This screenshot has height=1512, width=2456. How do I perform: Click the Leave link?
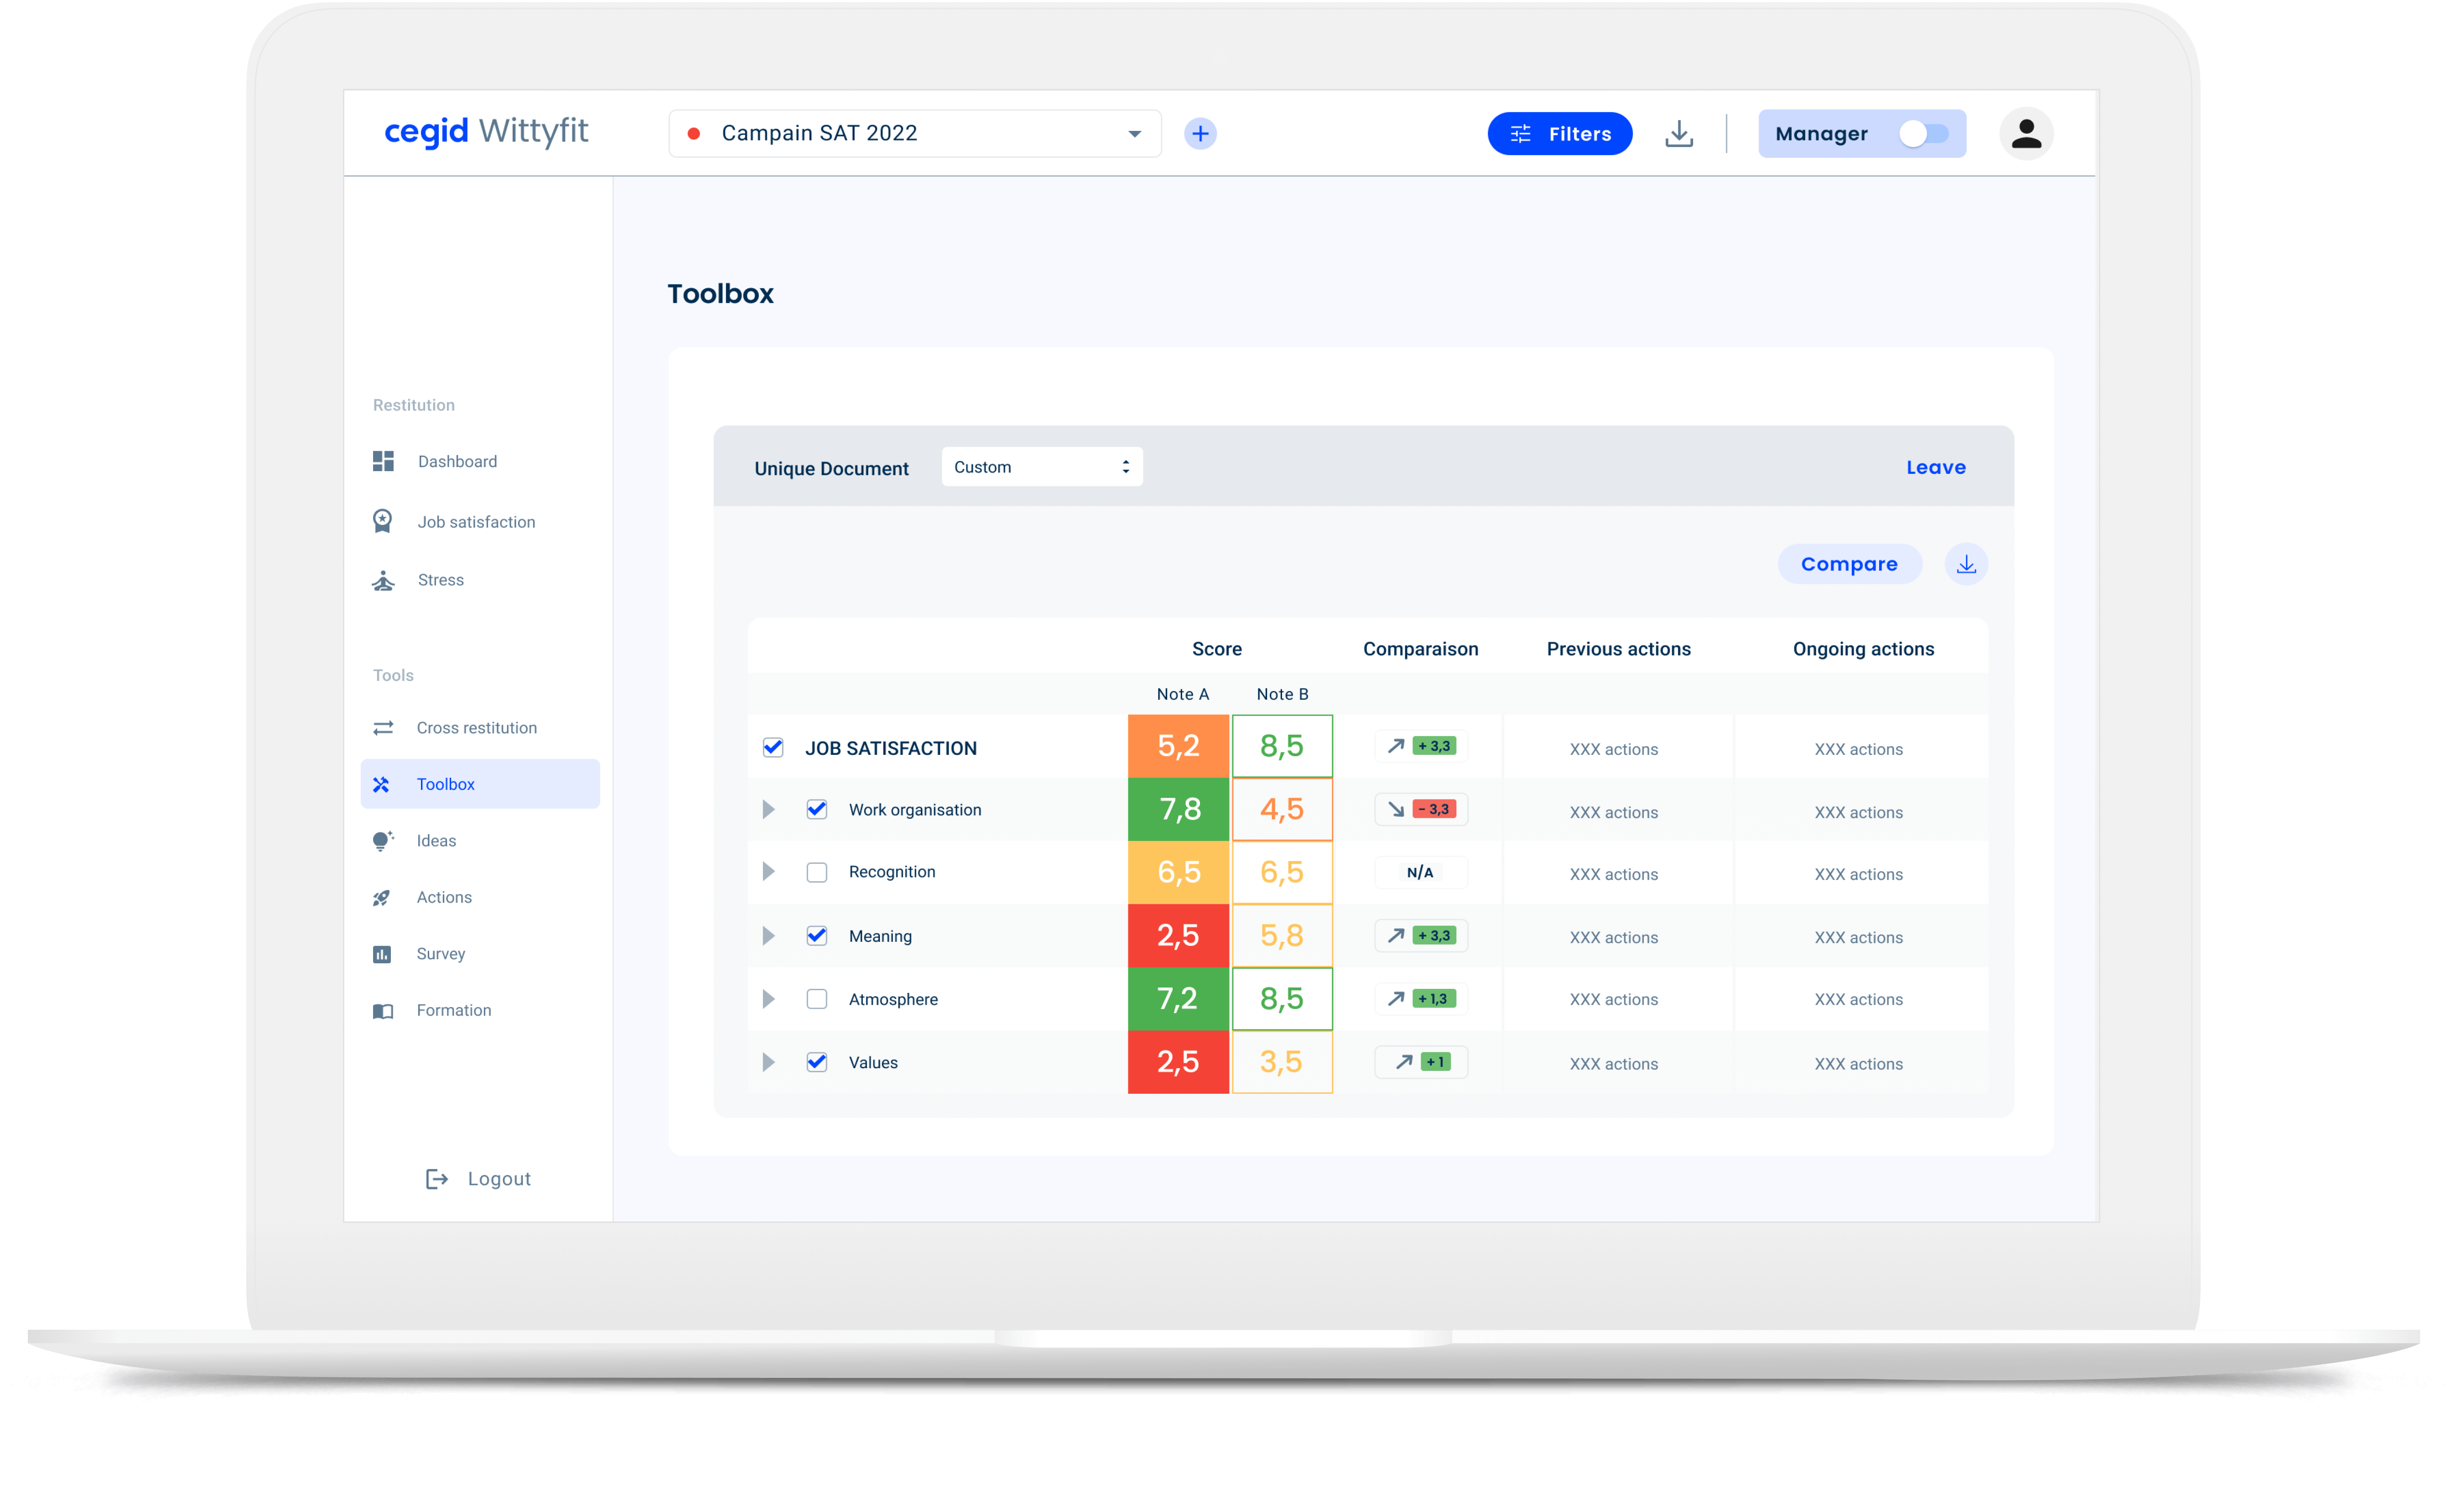pyautogui.click(x=1935, y=467)
